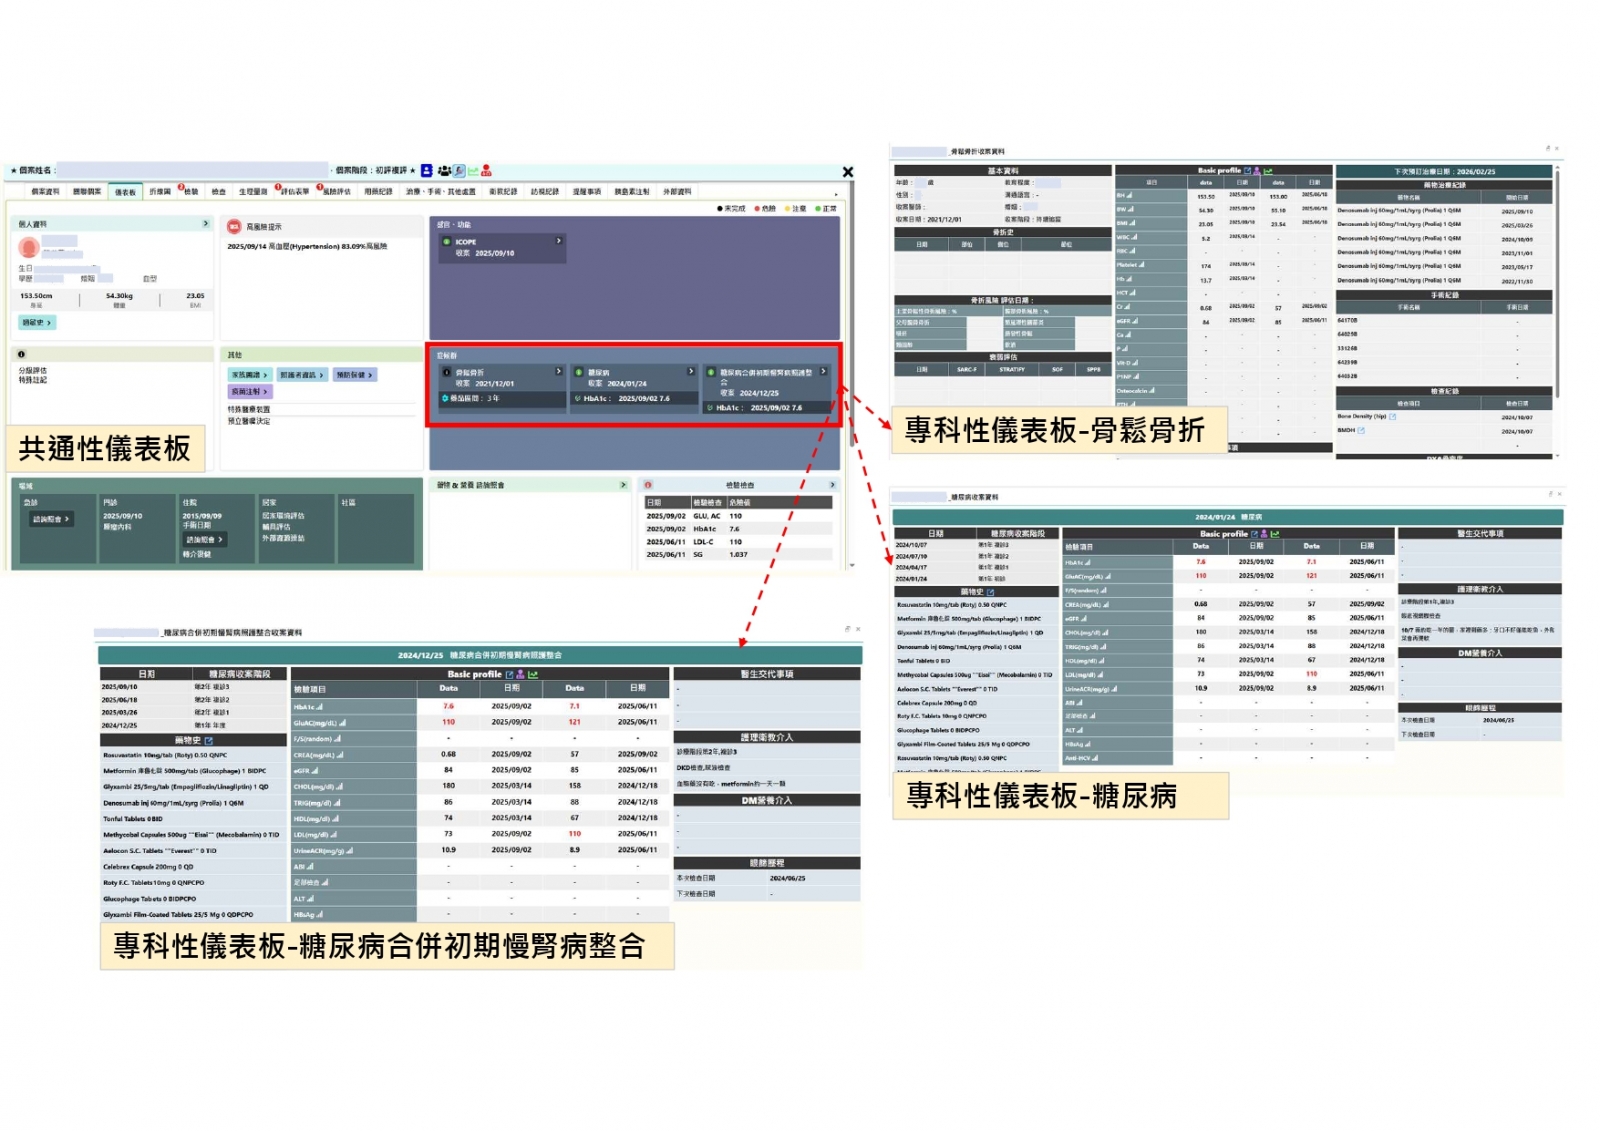This screenshot has height=1131, width=1600.
Task: Expand the ICOPE card chevron
Action: [x=558, y=241]
